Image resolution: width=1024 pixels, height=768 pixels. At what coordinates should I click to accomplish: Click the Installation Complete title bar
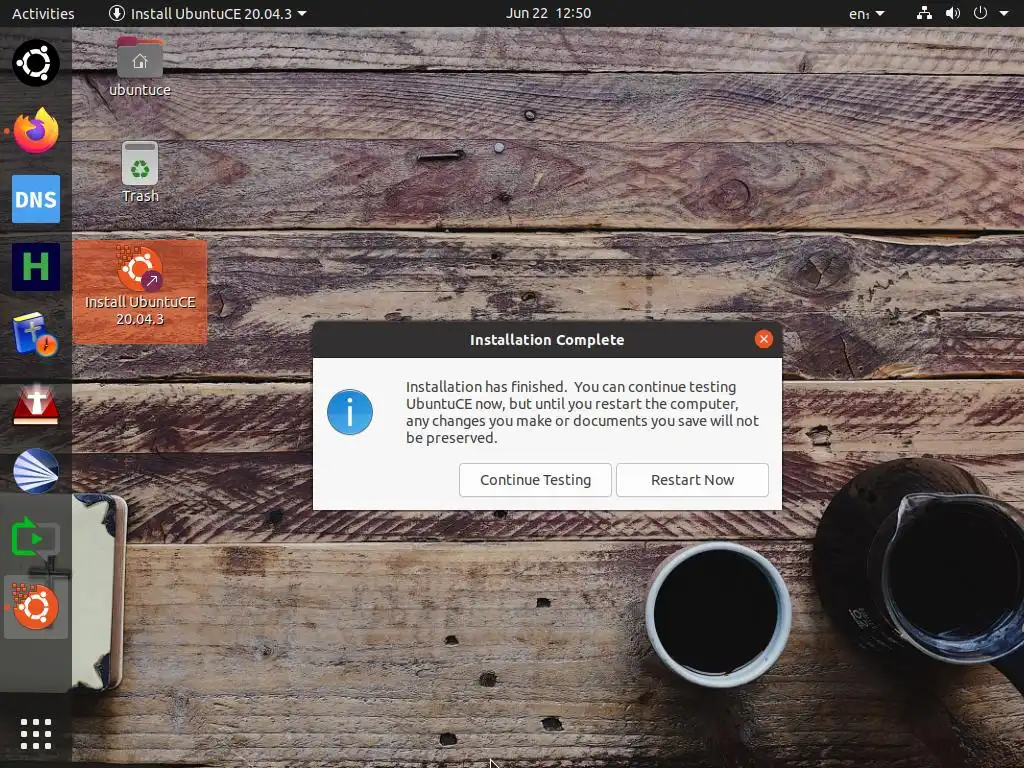547,340
